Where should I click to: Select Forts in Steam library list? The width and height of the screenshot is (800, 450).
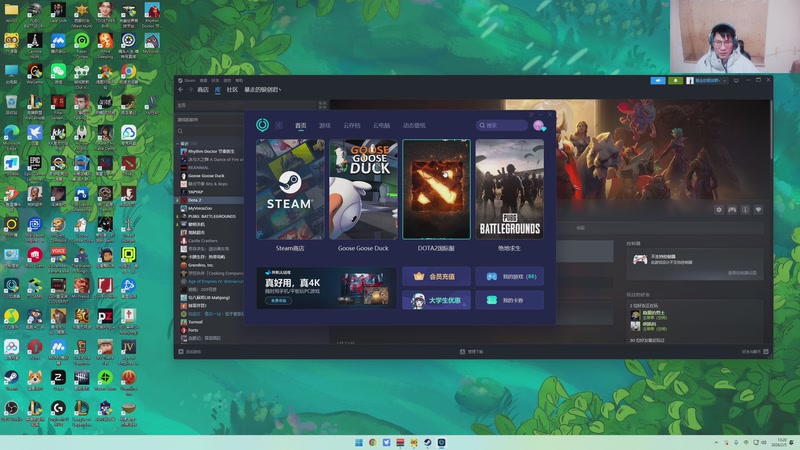(x=192, y=330)
